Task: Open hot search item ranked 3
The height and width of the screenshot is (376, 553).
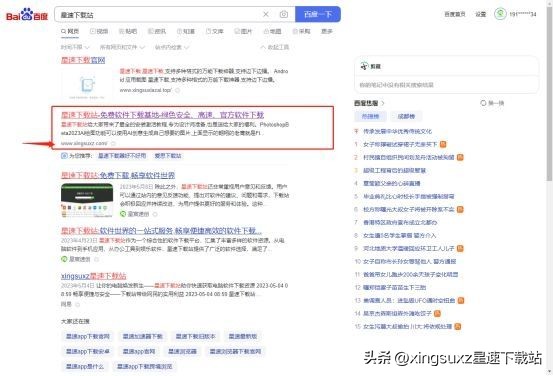Action: coord(394,170)
